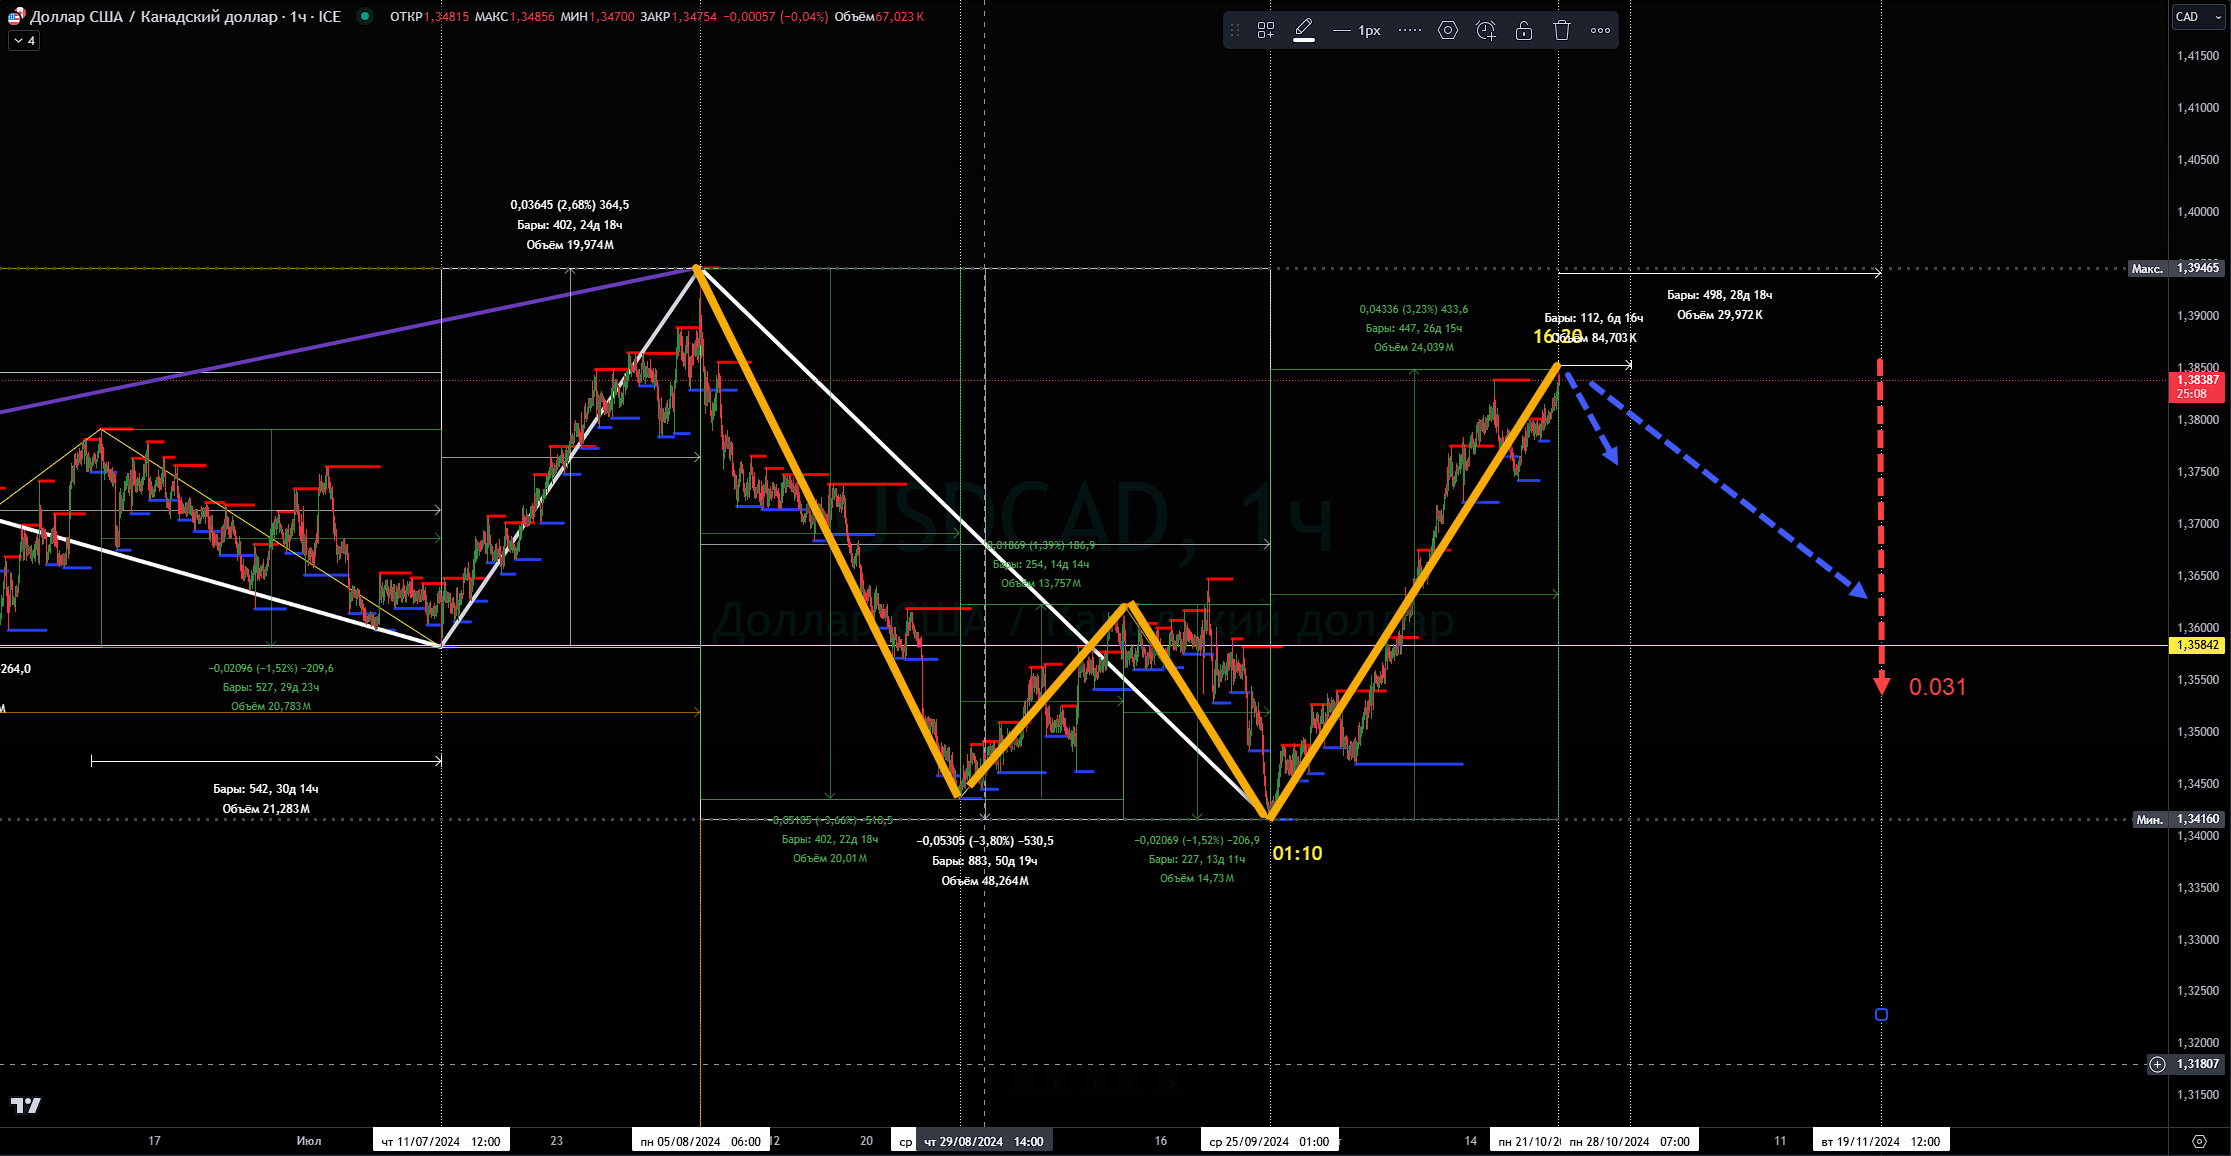Click the green label -0,02096 (-1,52%) -209,6

tap(271, 668)
